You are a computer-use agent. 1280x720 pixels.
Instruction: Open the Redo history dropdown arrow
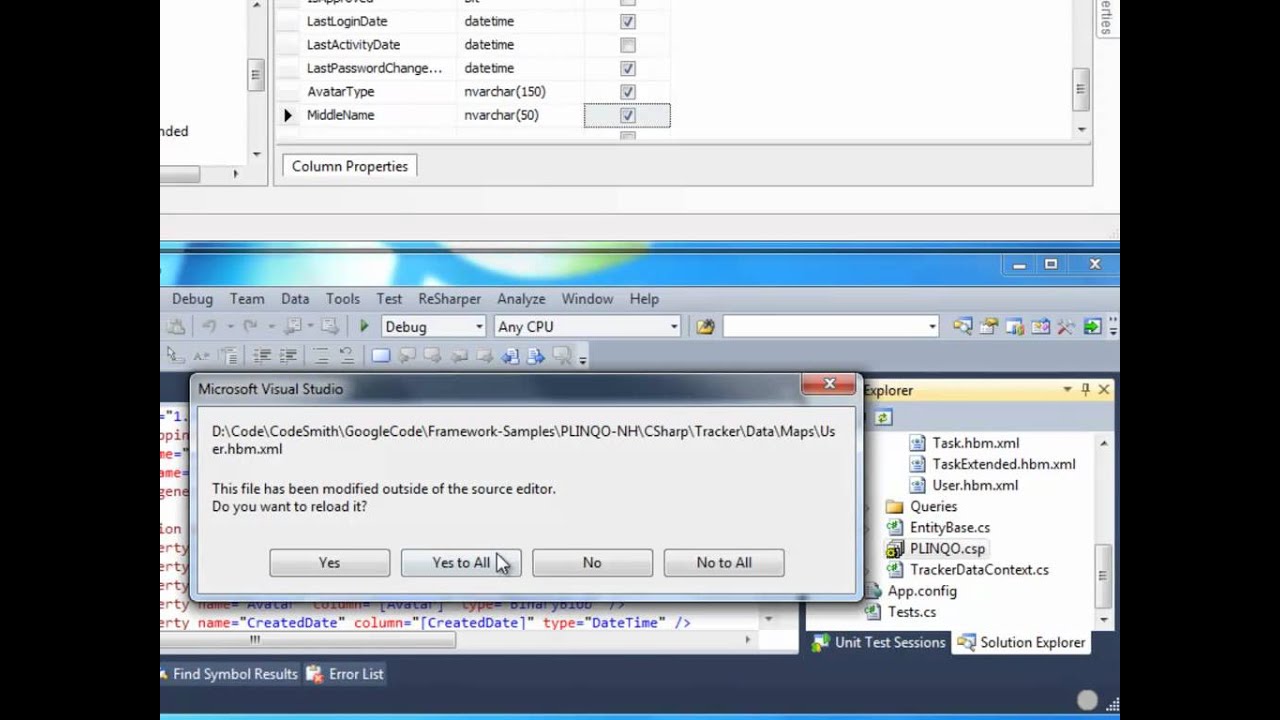tap(271, 326)
